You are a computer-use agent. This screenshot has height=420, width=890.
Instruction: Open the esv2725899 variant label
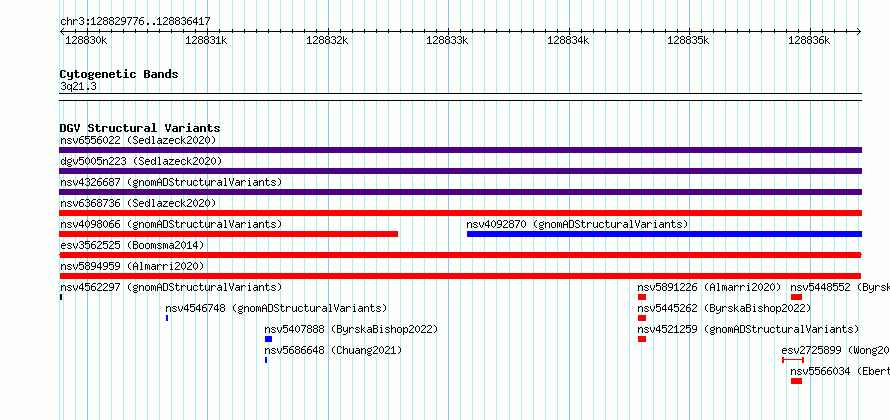coord(836,350)
